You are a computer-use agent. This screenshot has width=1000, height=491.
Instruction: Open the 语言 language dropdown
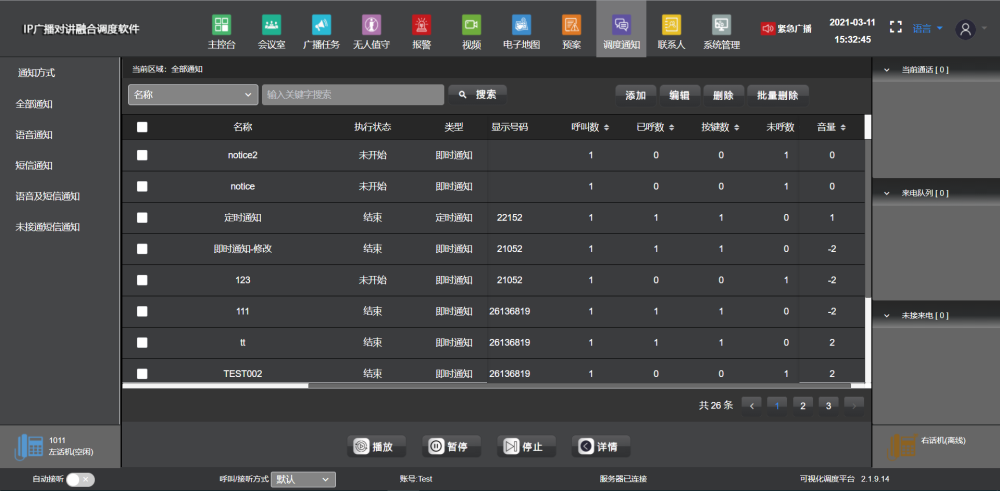tap(927, 28)
